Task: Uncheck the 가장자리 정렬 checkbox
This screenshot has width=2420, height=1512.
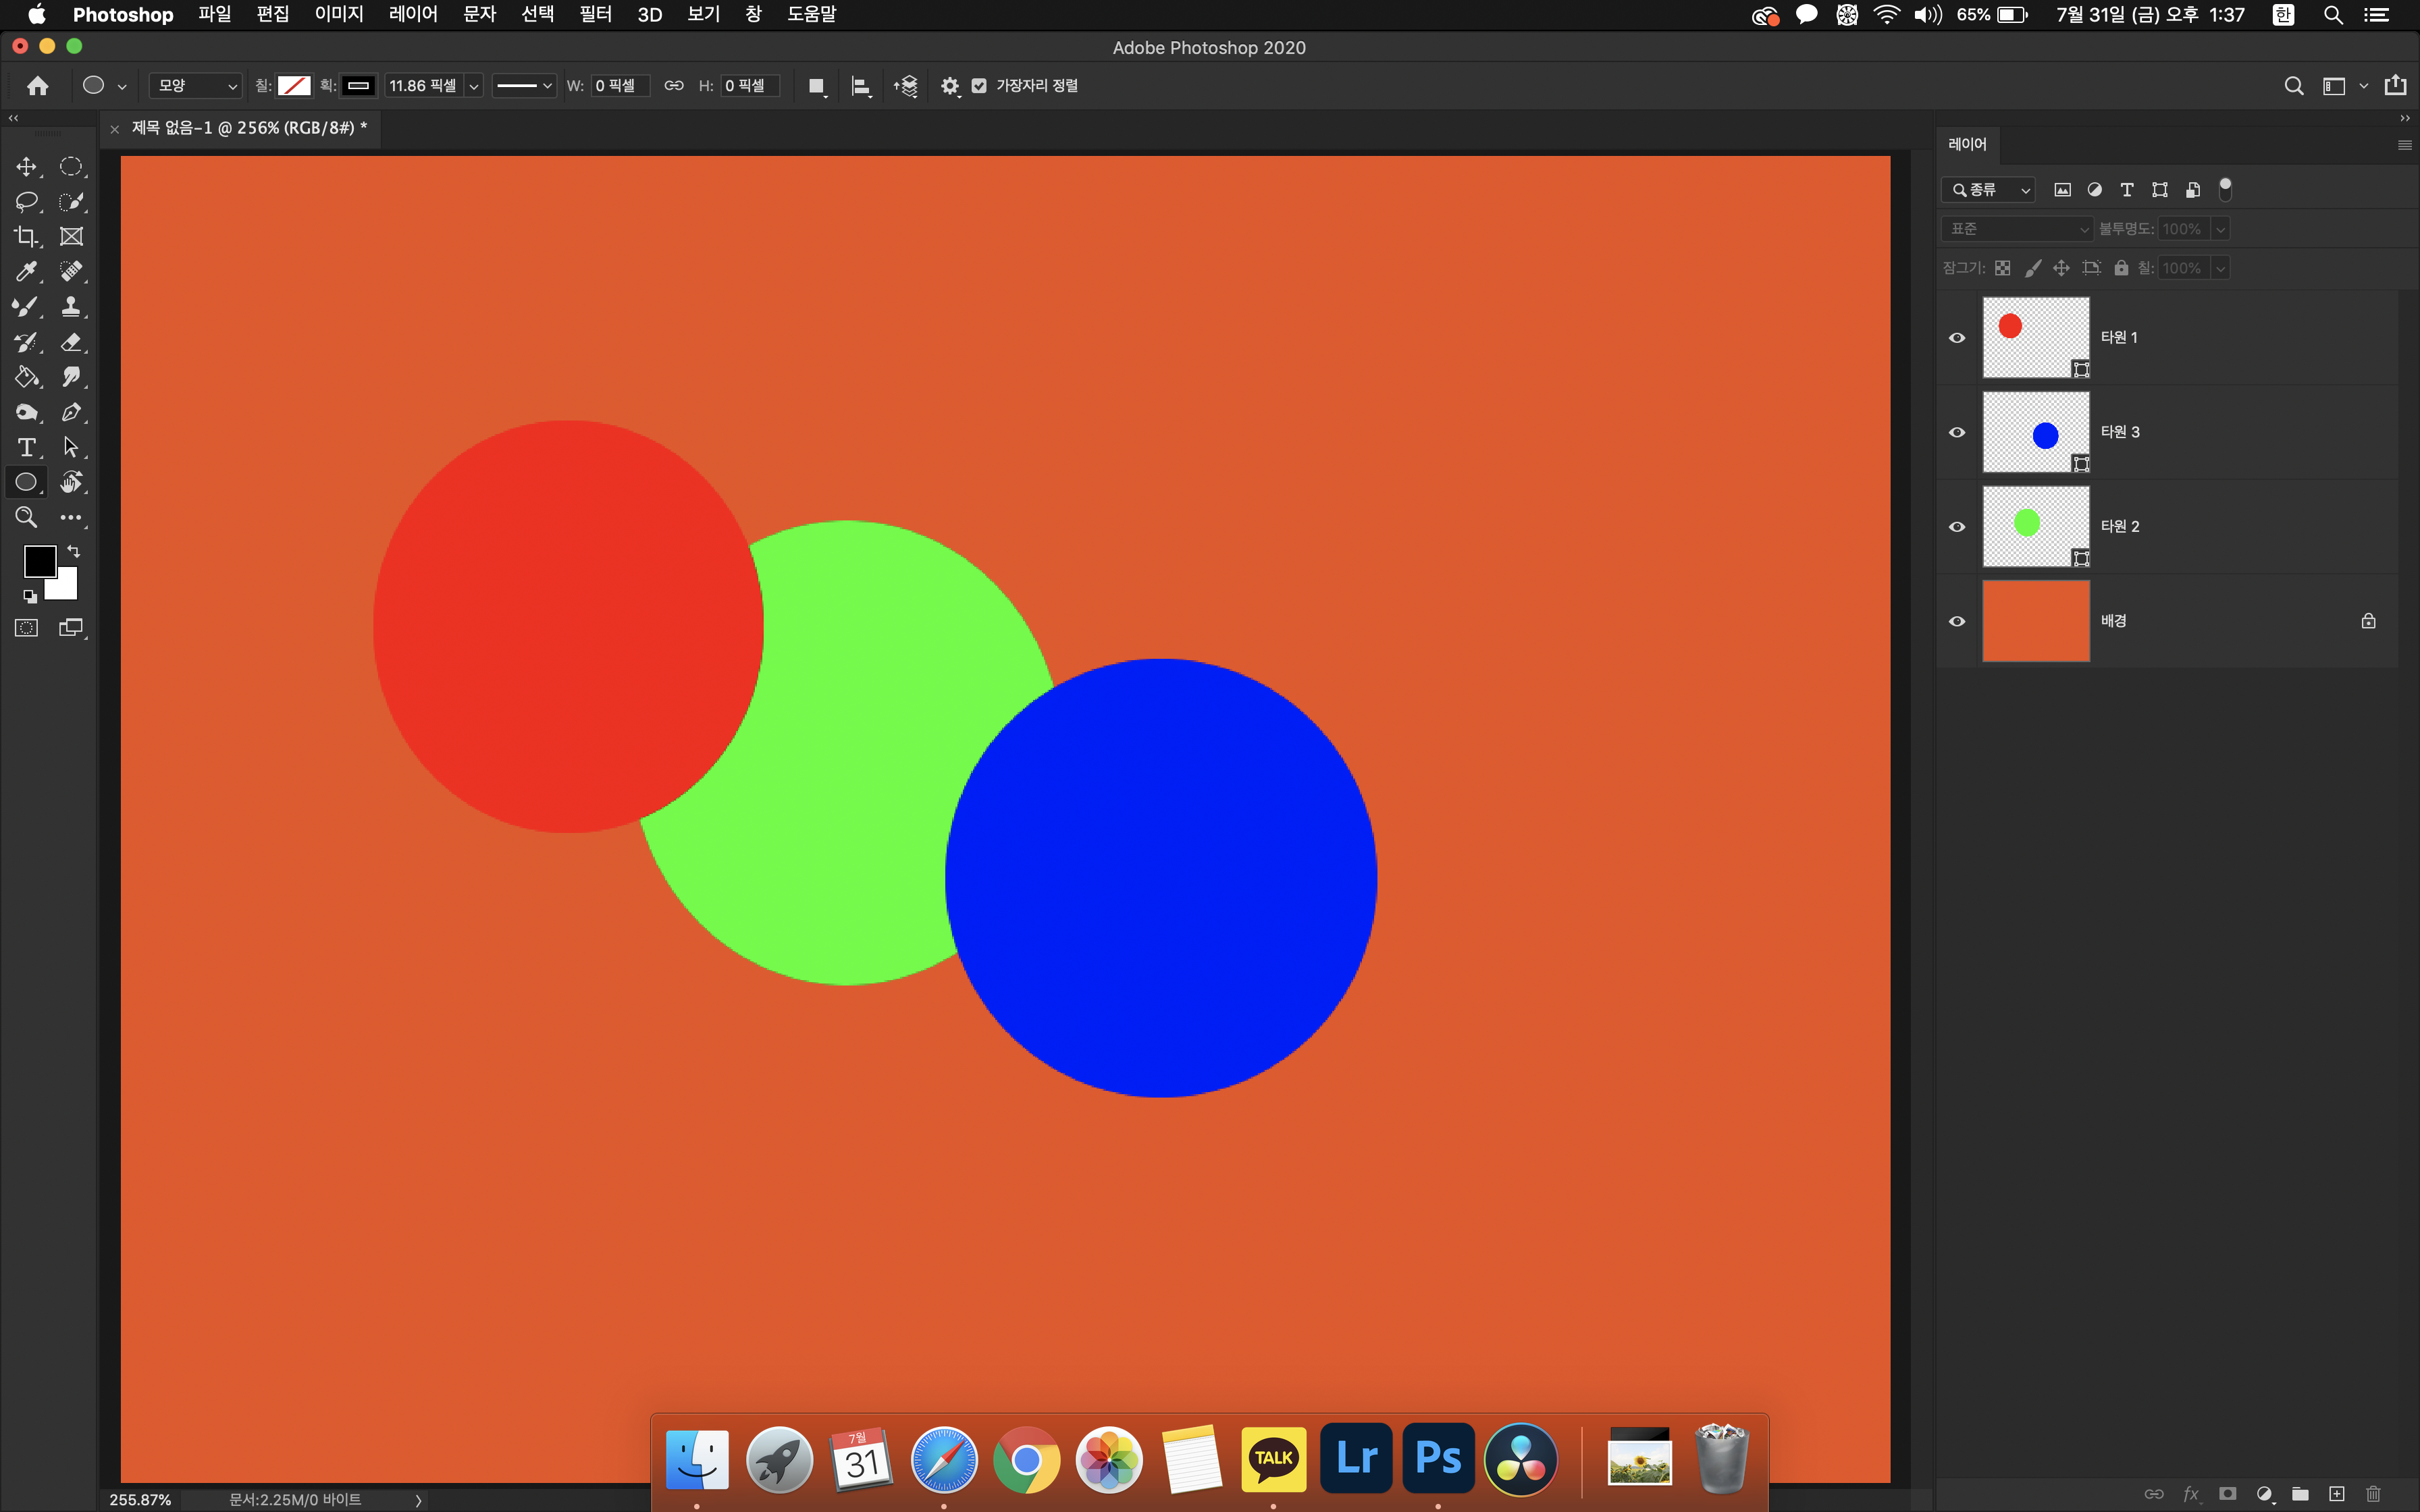Action: click(x=979, y=86)
